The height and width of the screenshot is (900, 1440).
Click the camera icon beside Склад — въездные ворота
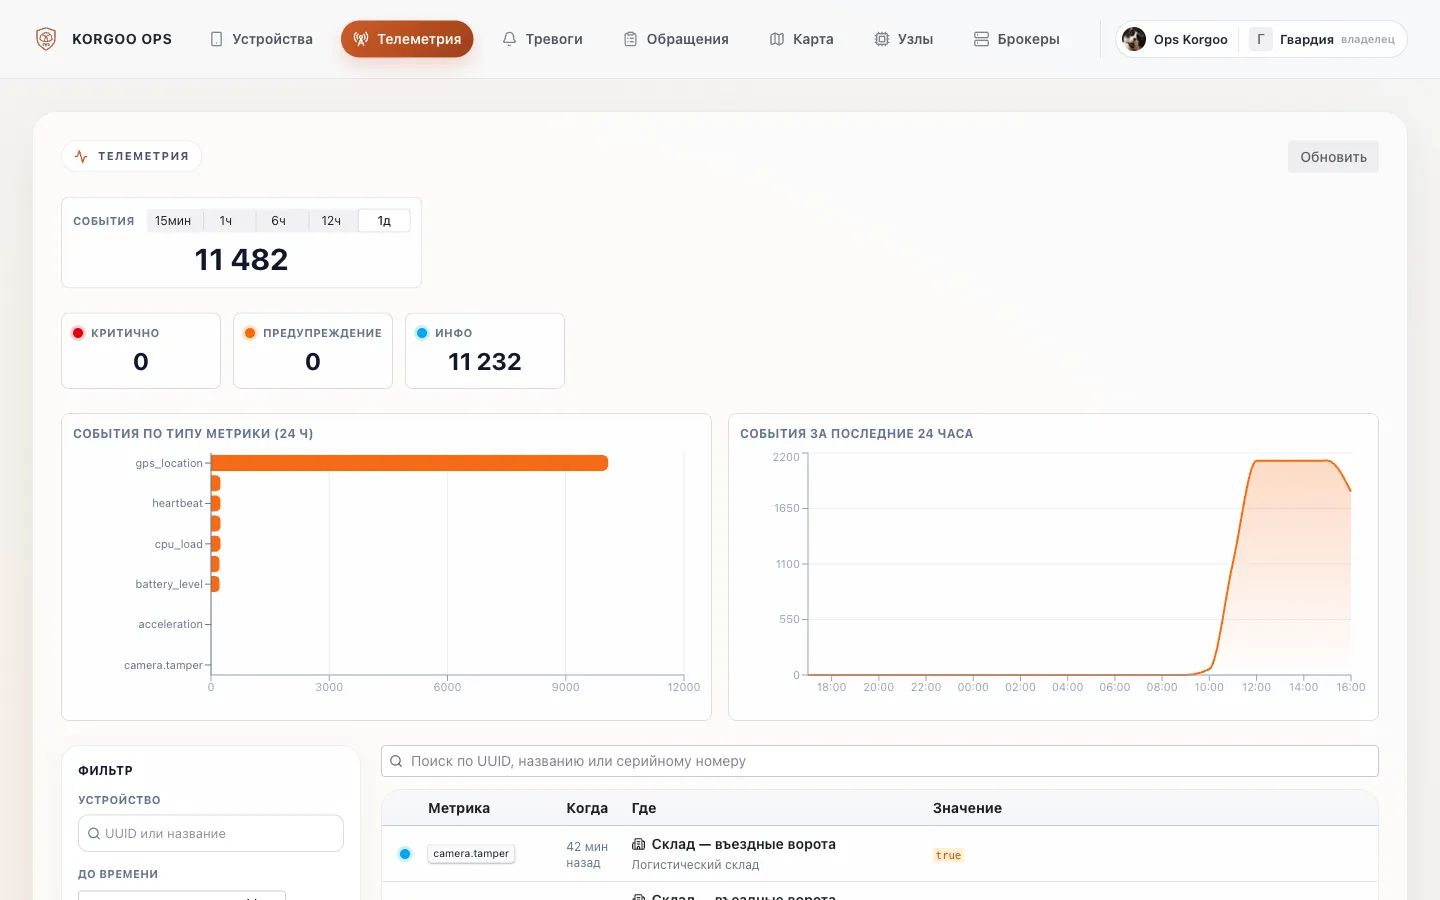(638, 844)
